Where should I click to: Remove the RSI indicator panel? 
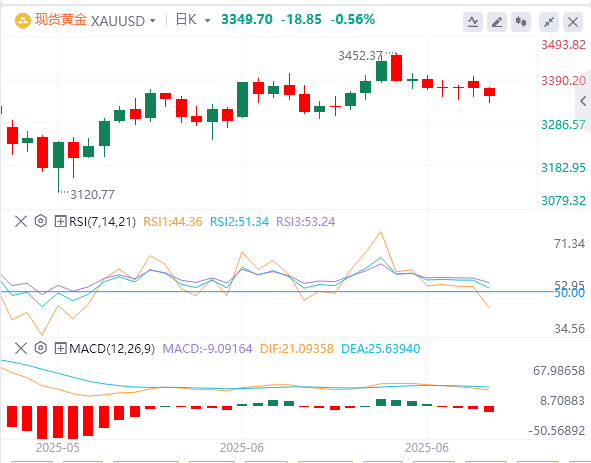coord(21,221)
